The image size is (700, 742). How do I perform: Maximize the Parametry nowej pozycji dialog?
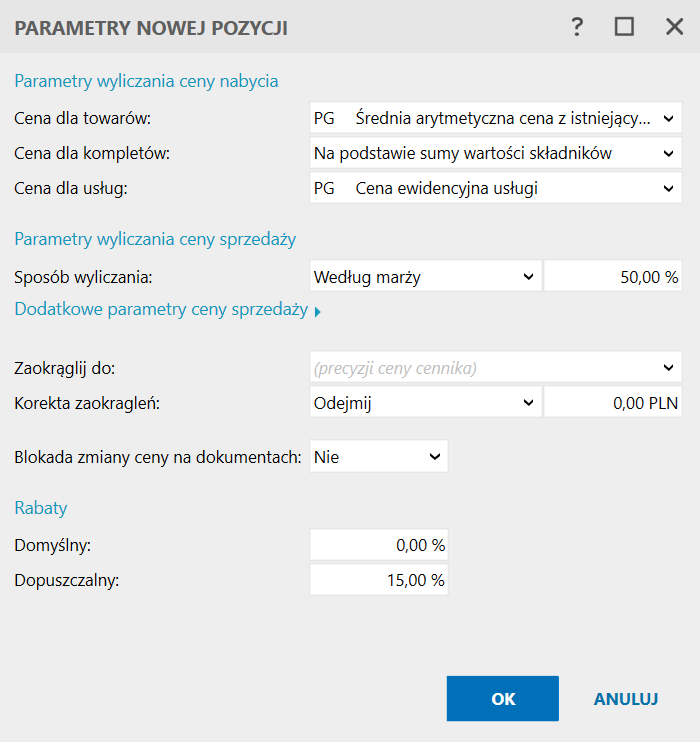[x=625, y=28]
